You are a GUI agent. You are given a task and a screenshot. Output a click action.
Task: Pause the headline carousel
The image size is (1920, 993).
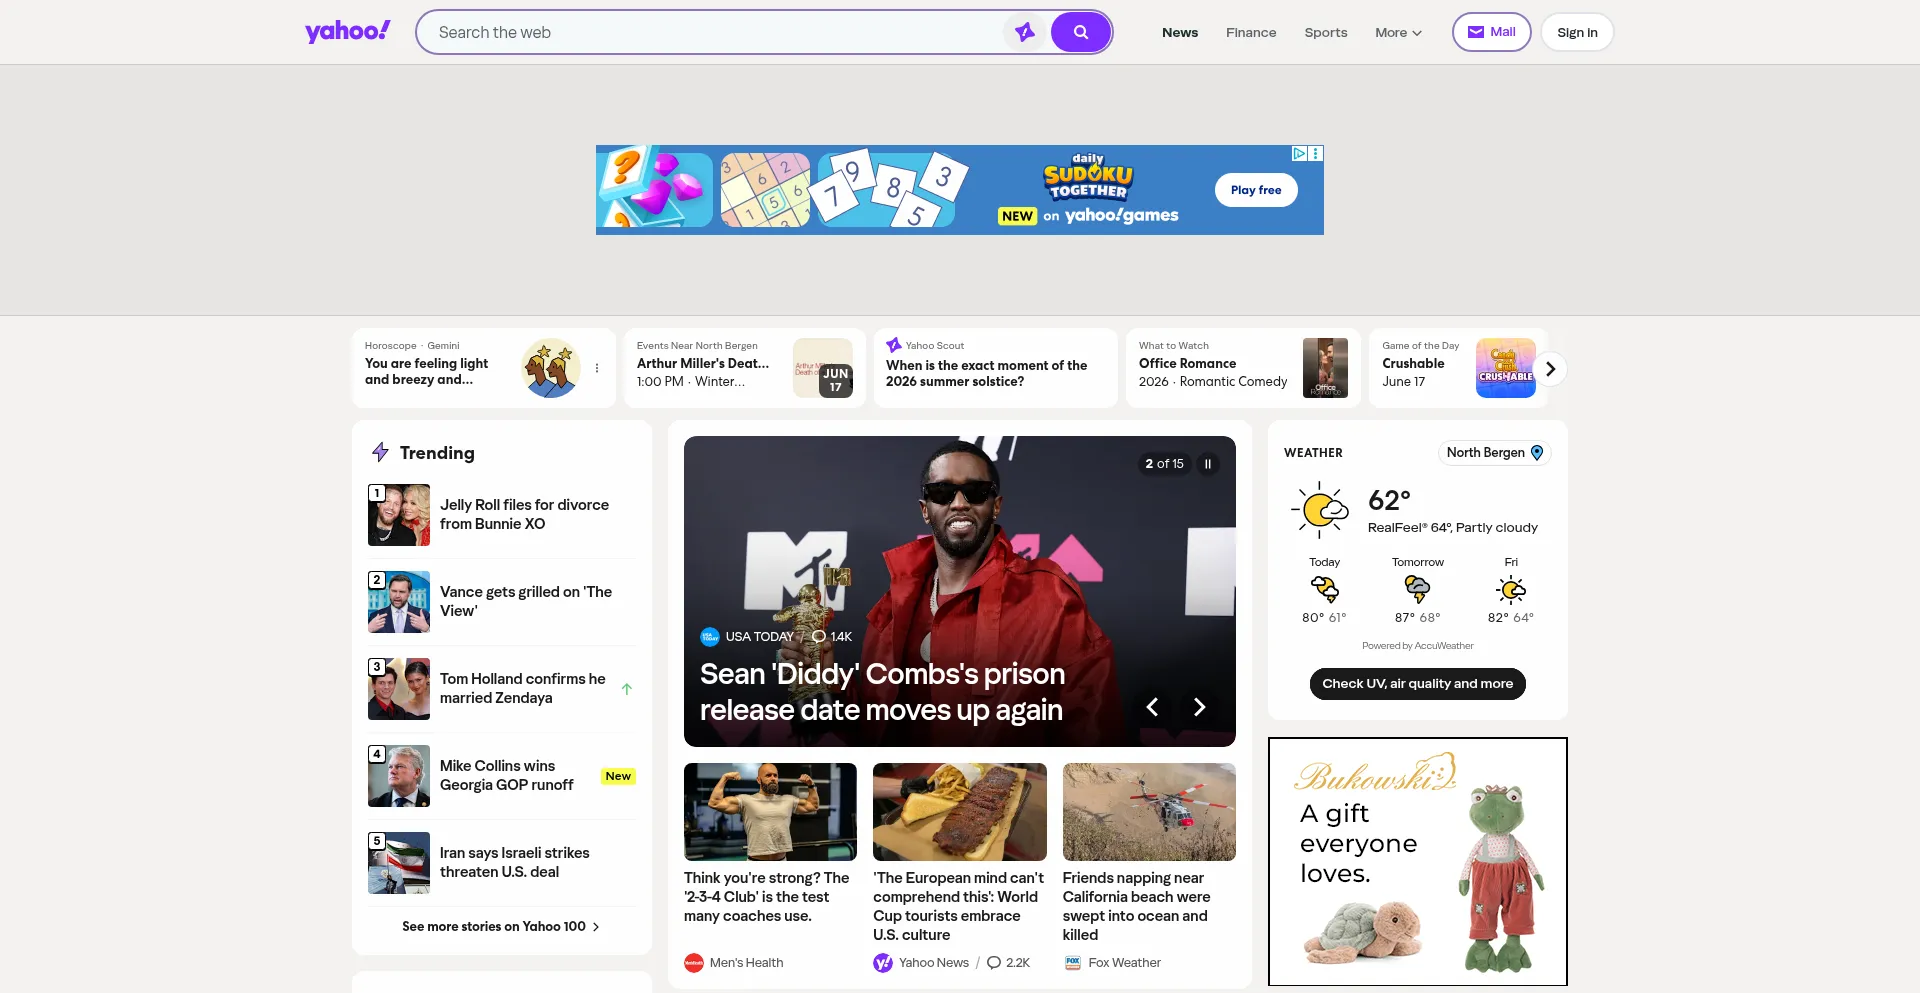(x=1208, y=464)
